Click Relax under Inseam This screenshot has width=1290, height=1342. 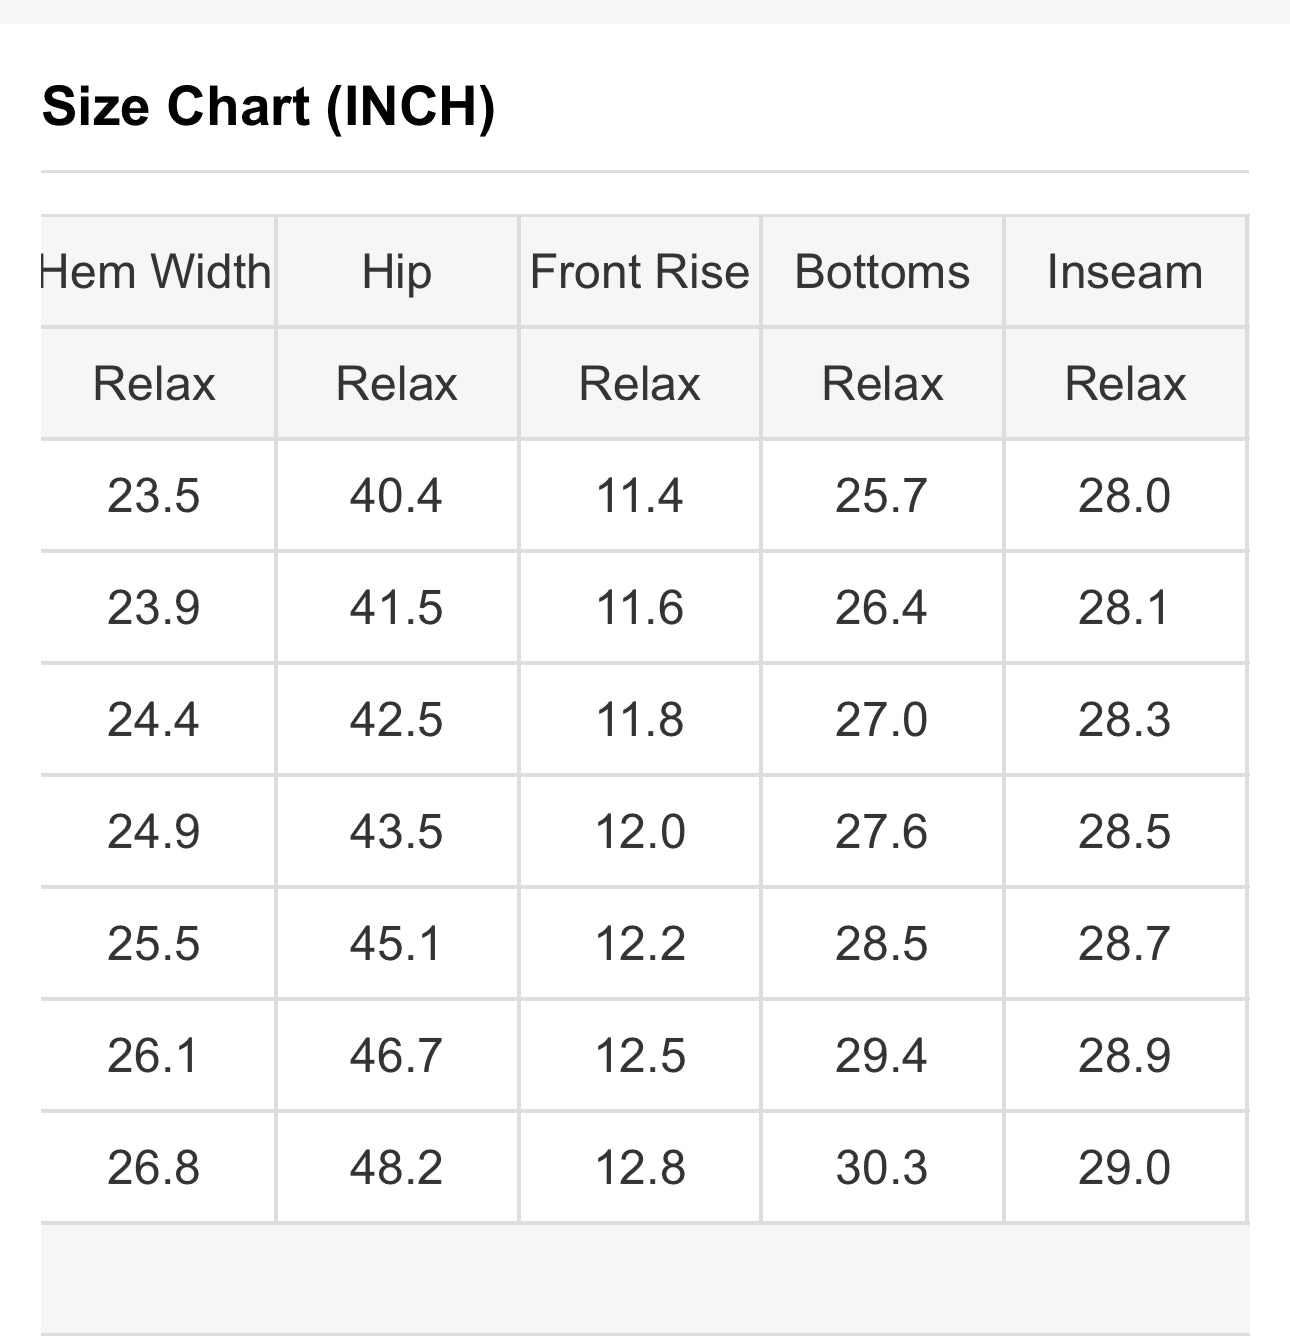tap(1125, 384)
